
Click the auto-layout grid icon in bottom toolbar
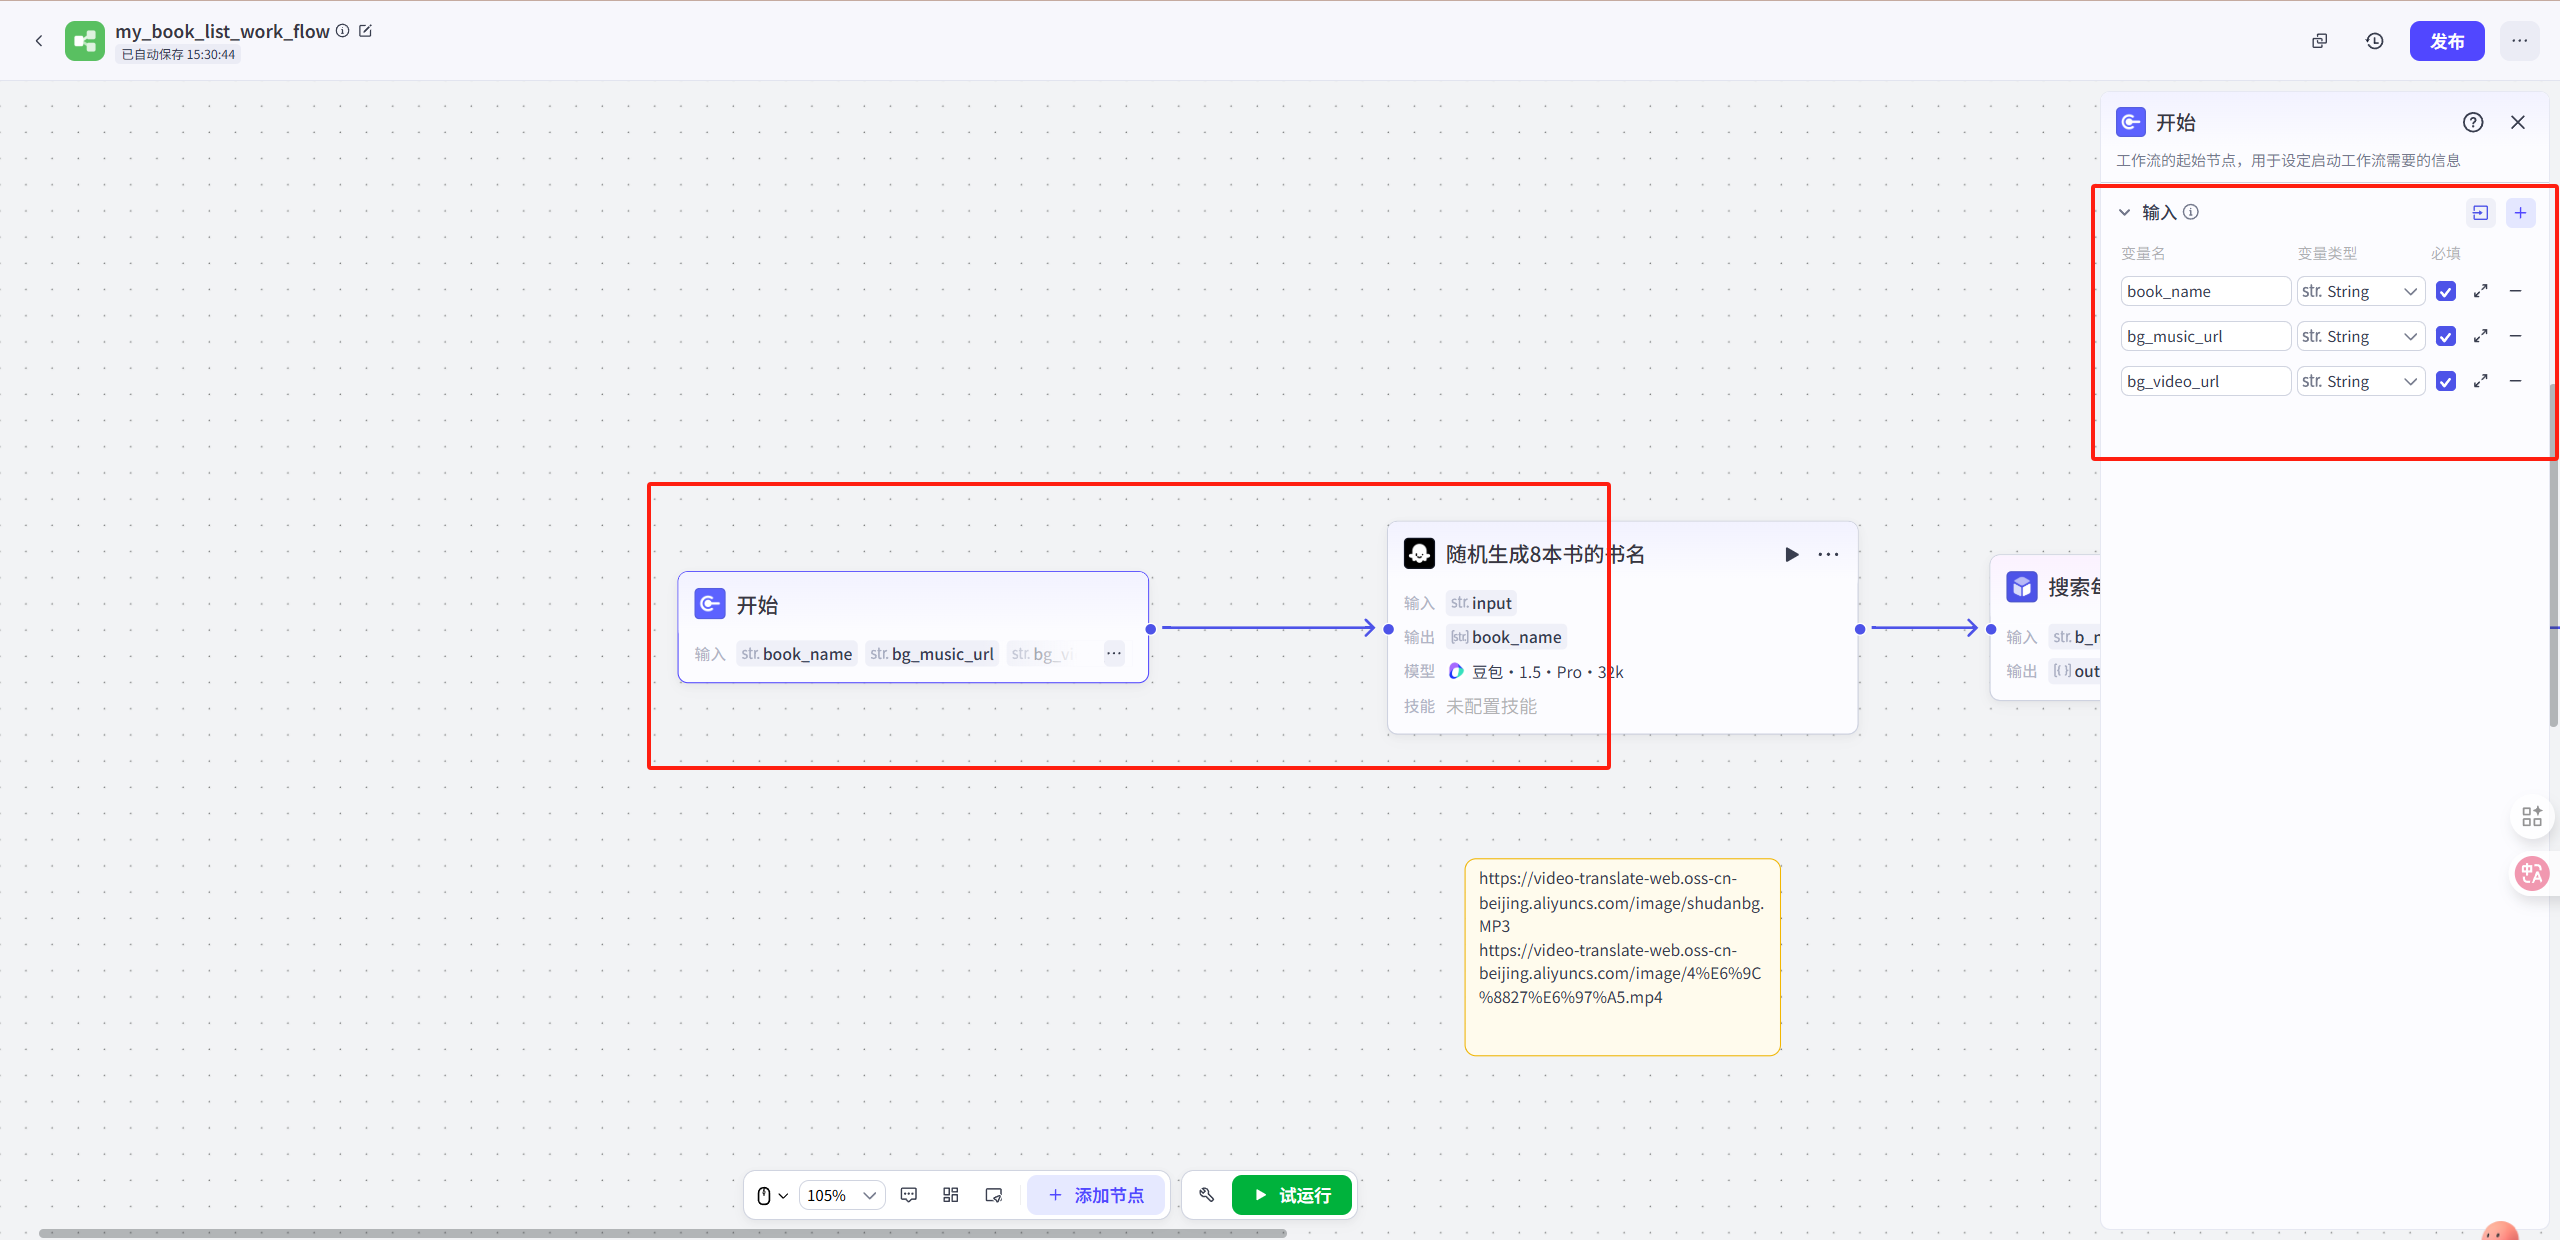[x=950, y=1195]
